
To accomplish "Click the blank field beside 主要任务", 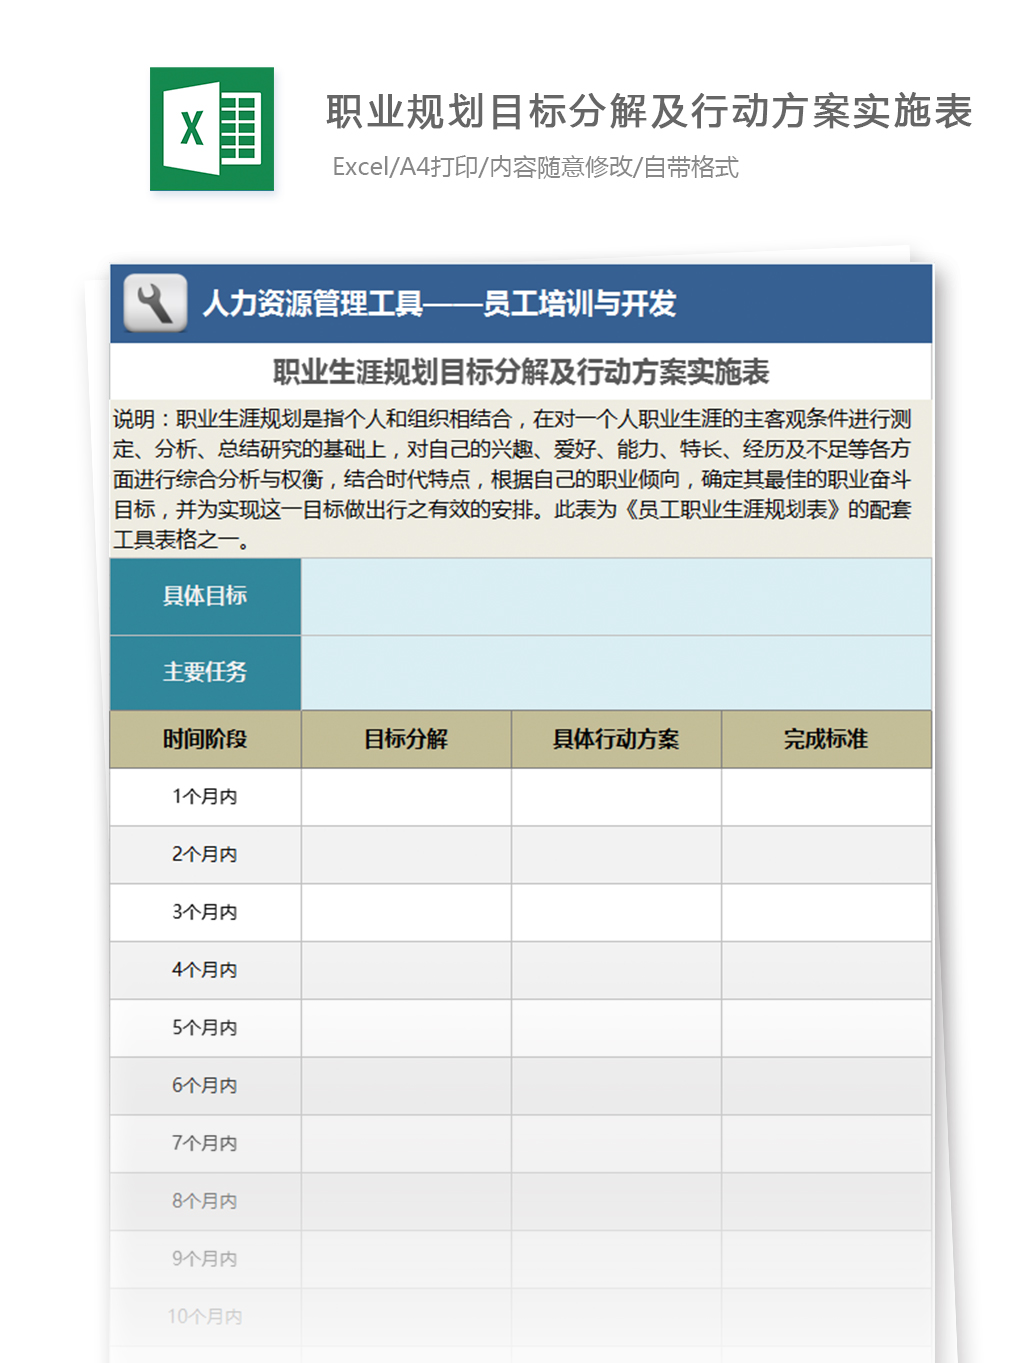I will point(615,672).
